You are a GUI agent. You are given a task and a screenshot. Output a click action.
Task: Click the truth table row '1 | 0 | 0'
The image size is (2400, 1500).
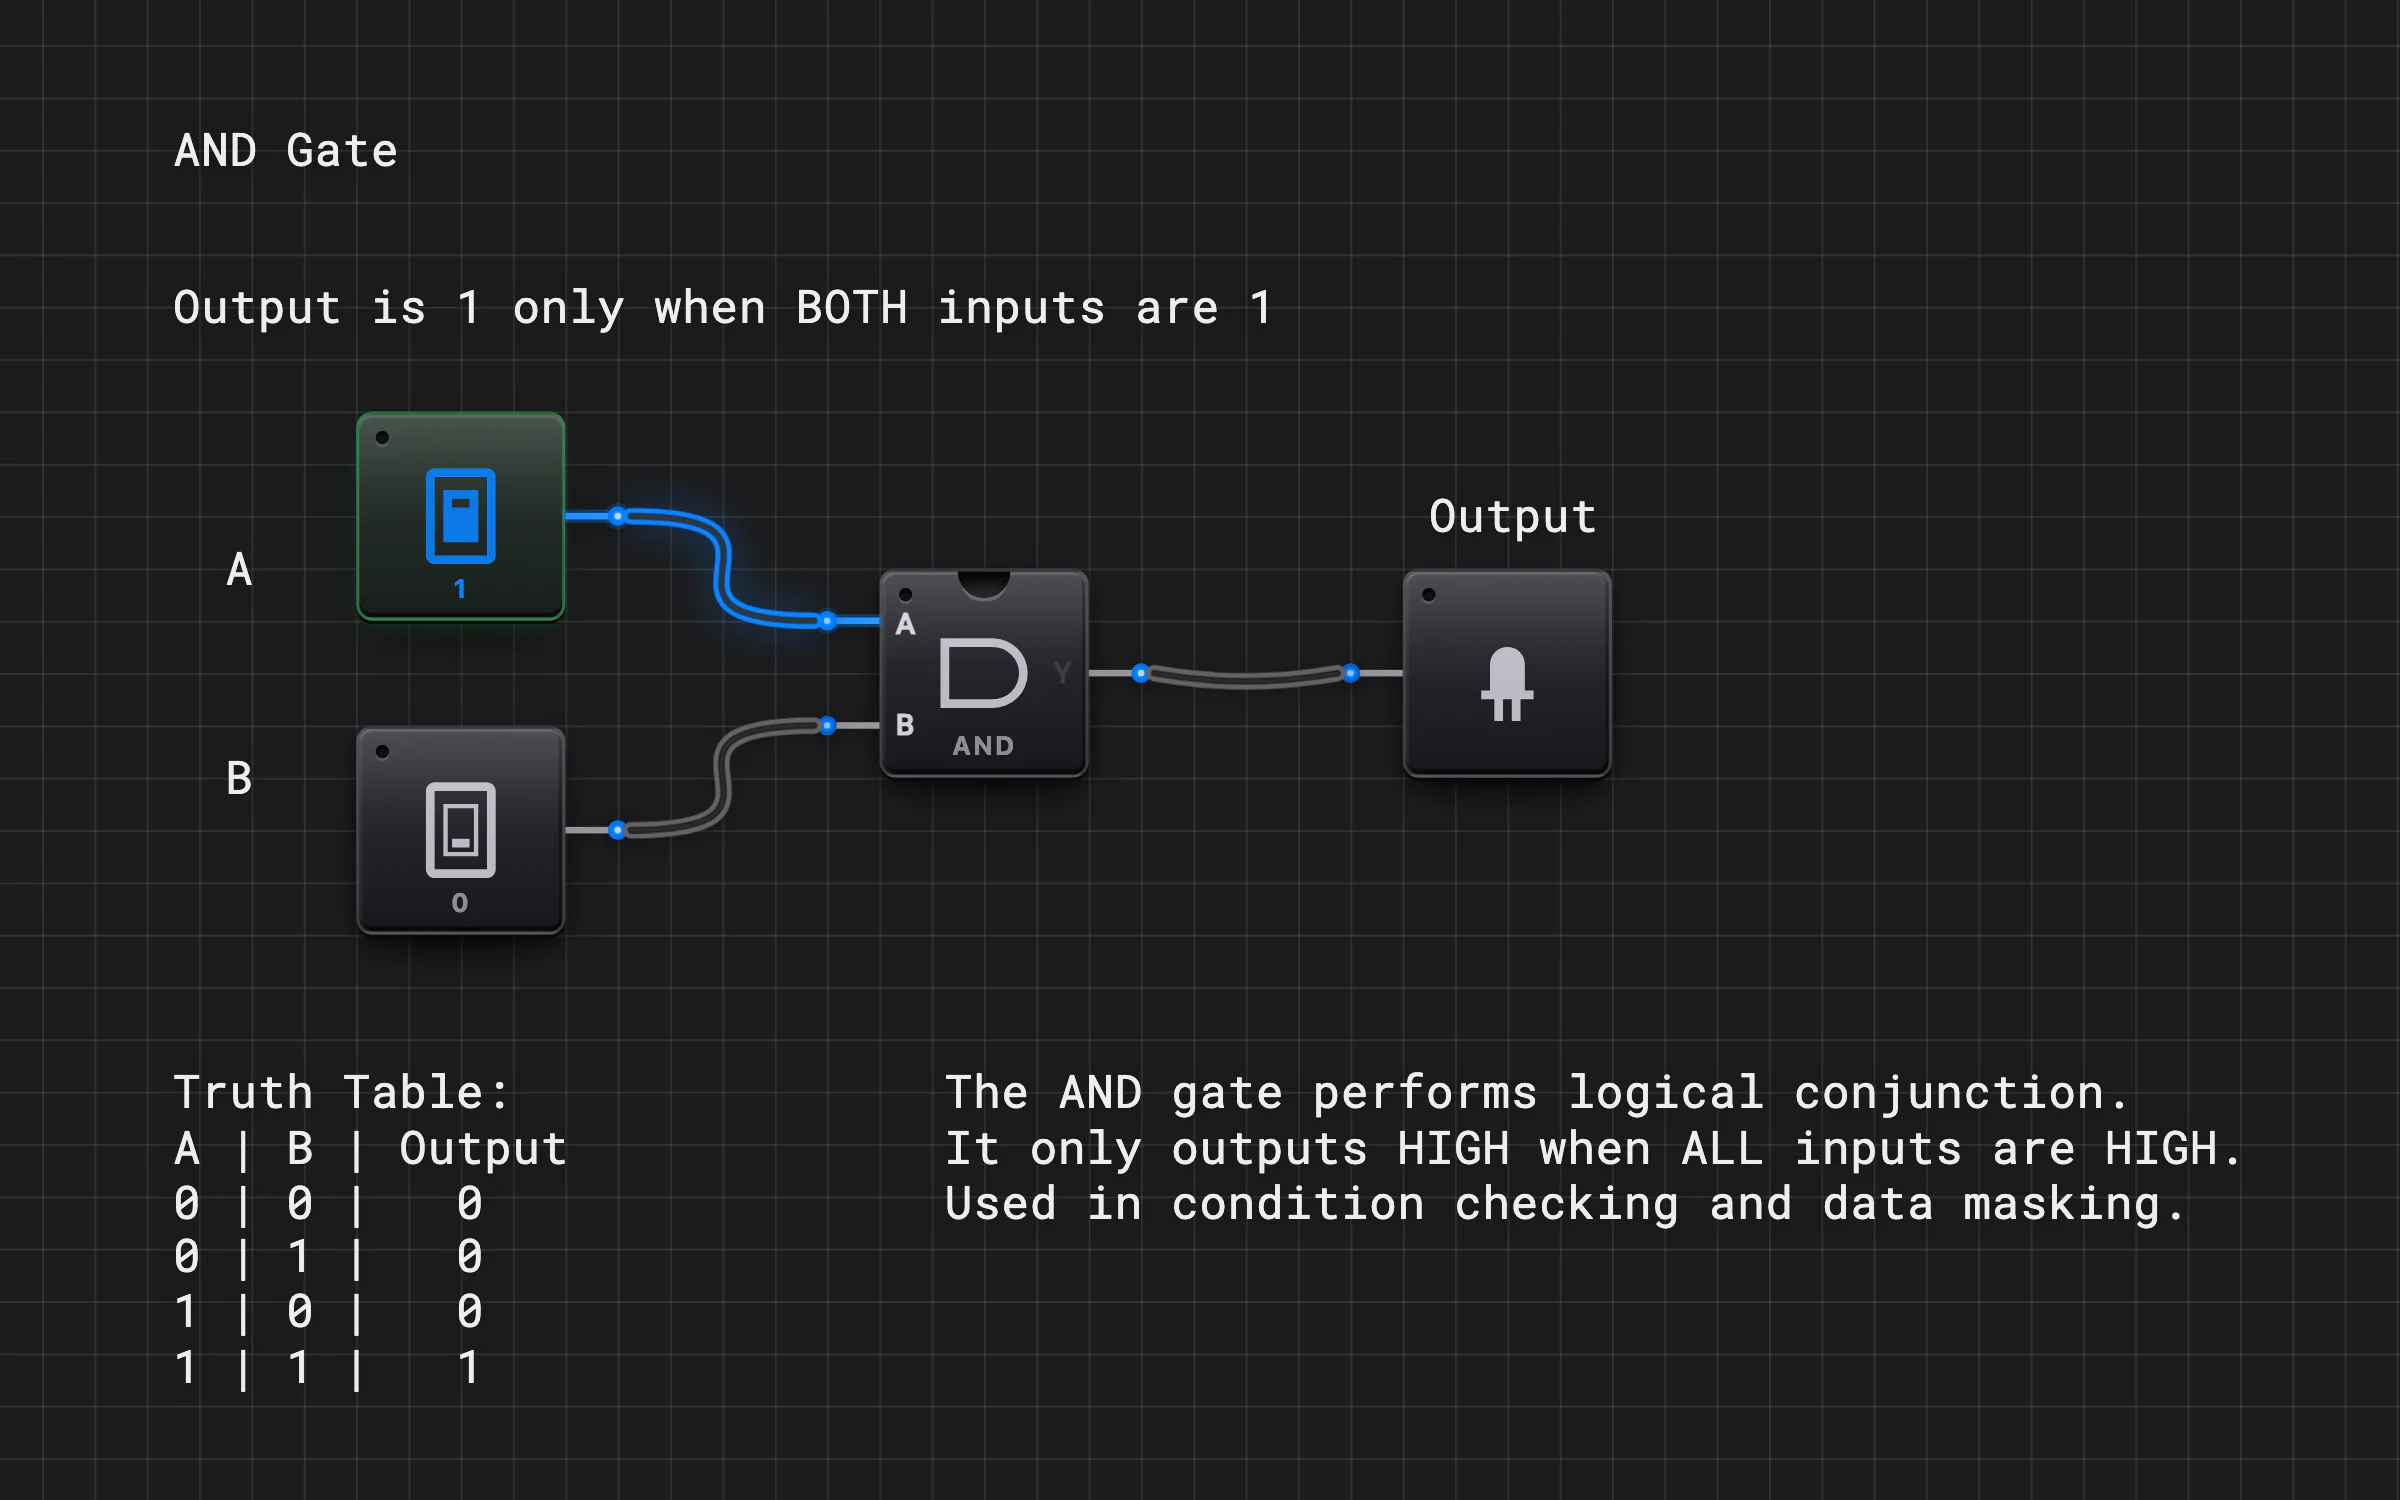(328, 1311)
